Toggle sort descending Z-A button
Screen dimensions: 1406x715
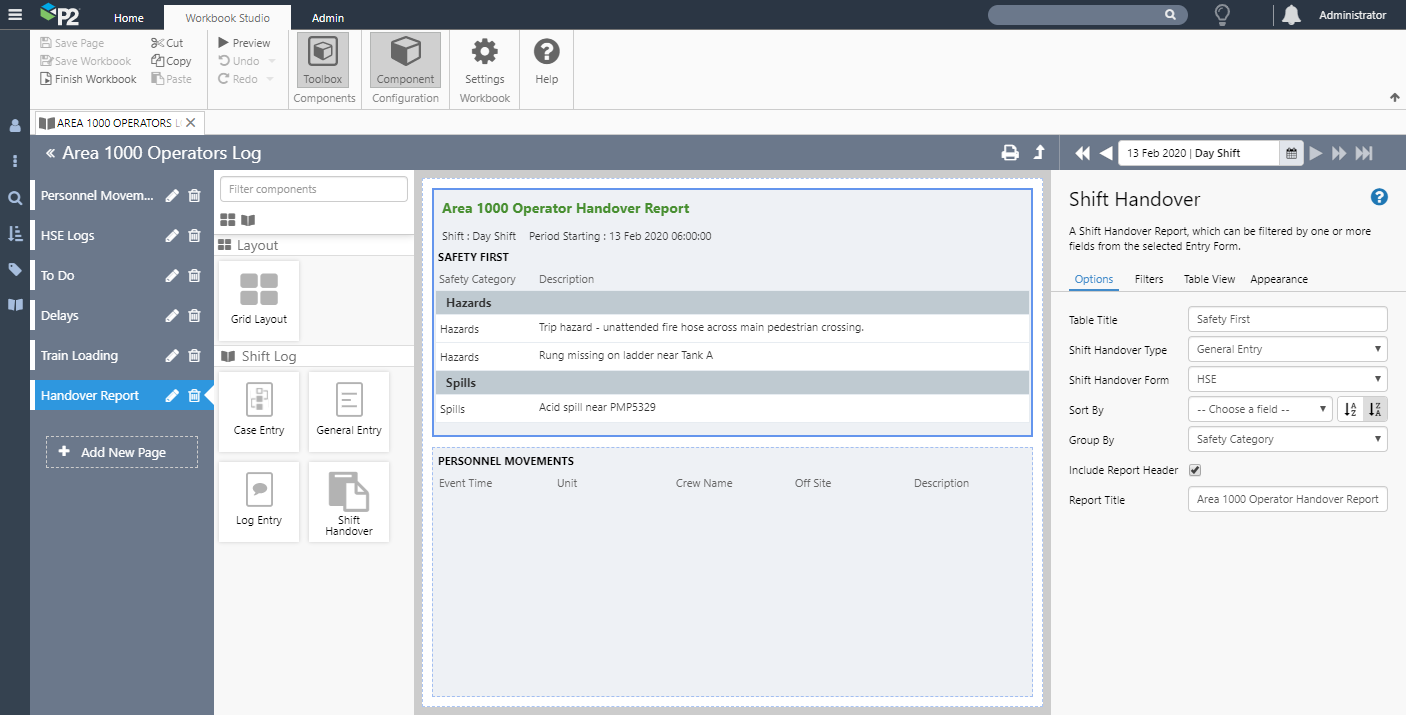pyautogui.click(x=1375, y=409)
